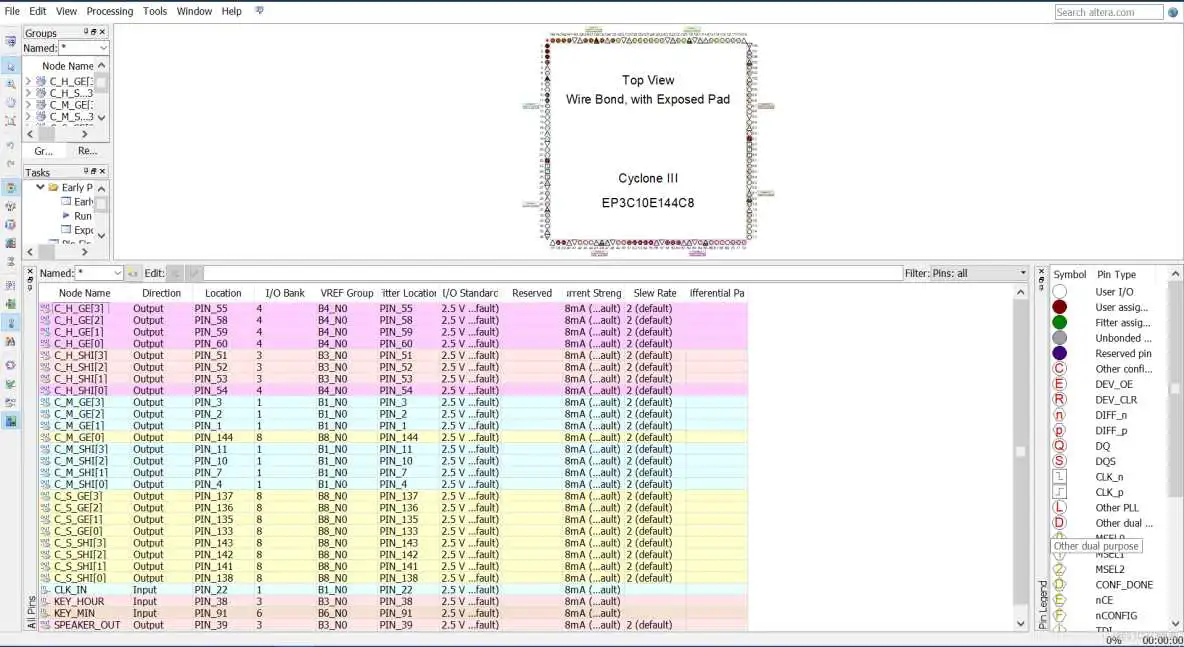Open the Window menu

[x=194, y=11]
